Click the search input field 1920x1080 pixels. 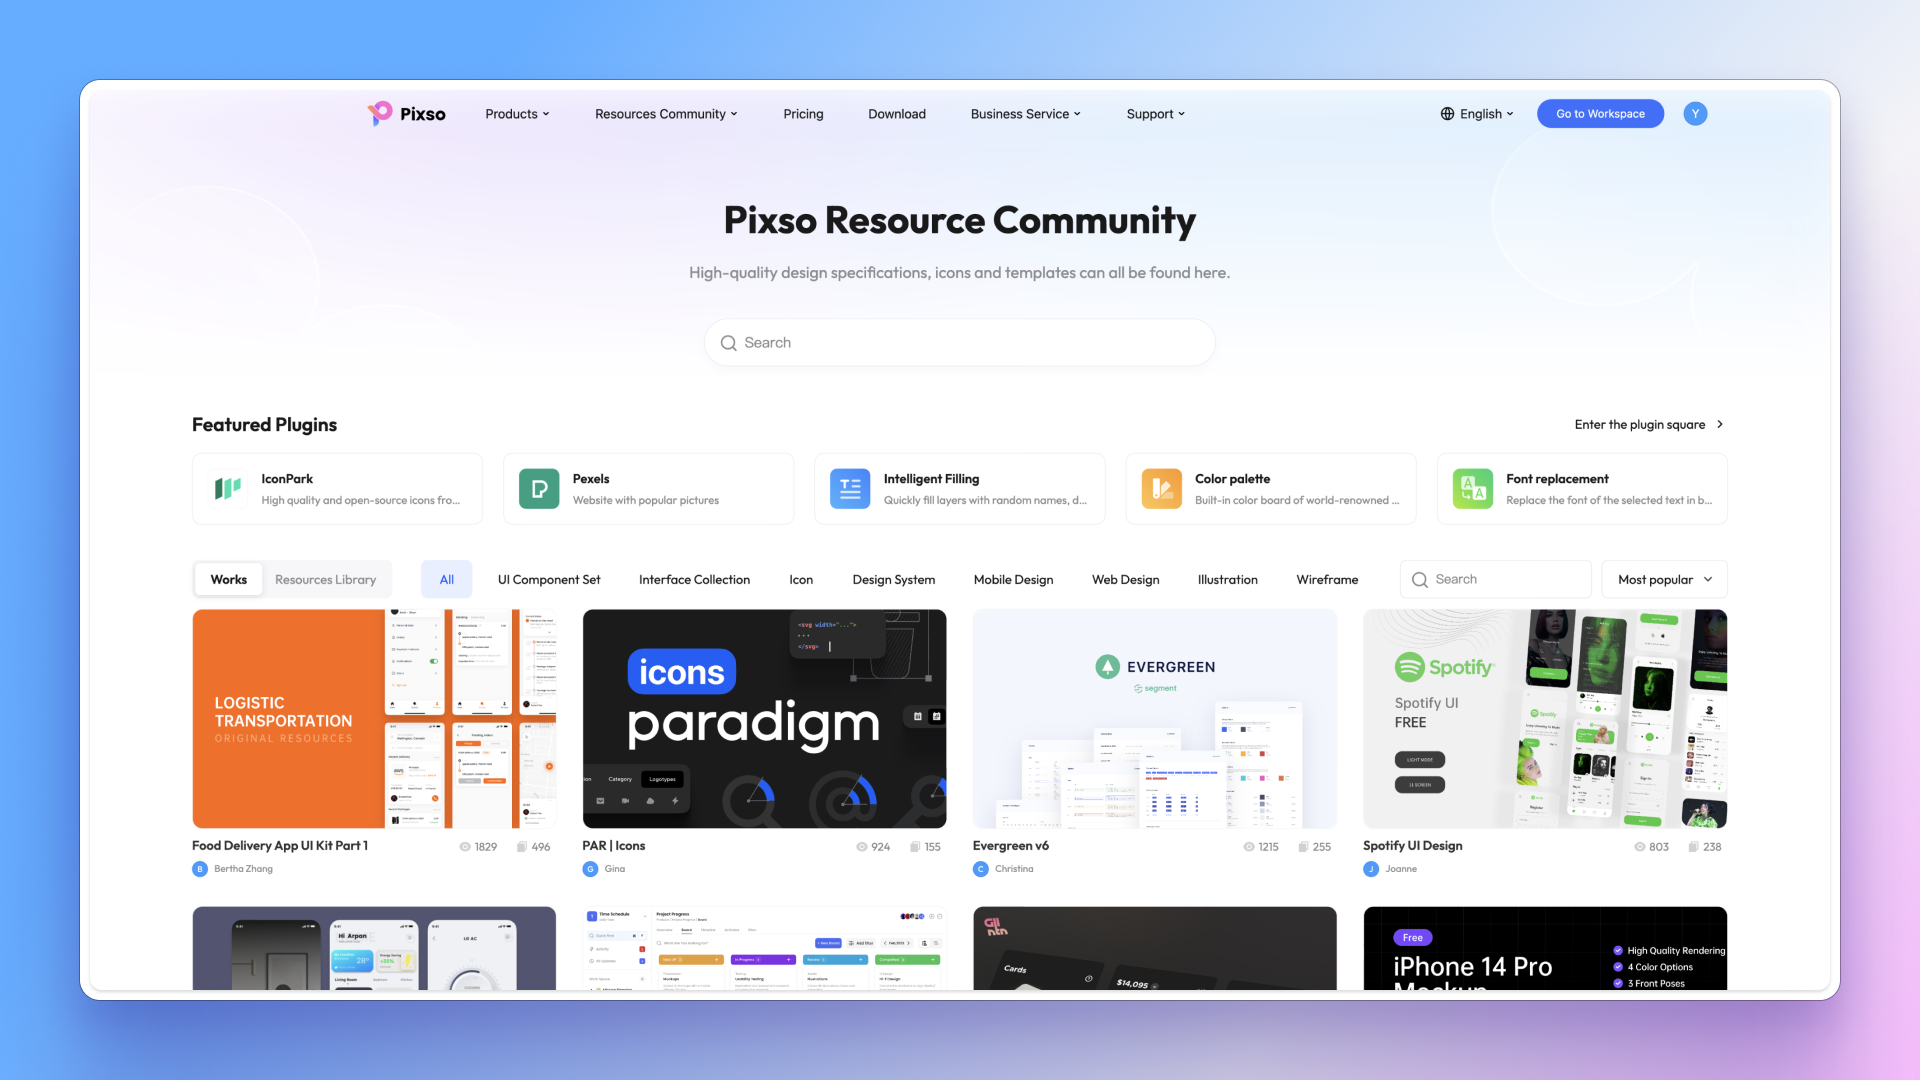(x=960, y=342)
